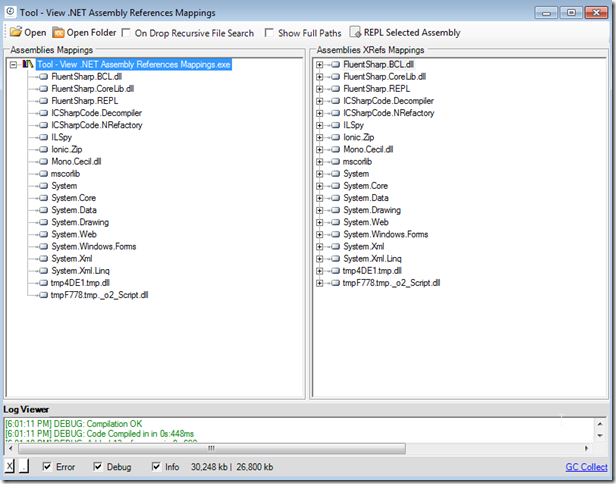Click the Open Folder toolbar label

[x=92, y=33]
